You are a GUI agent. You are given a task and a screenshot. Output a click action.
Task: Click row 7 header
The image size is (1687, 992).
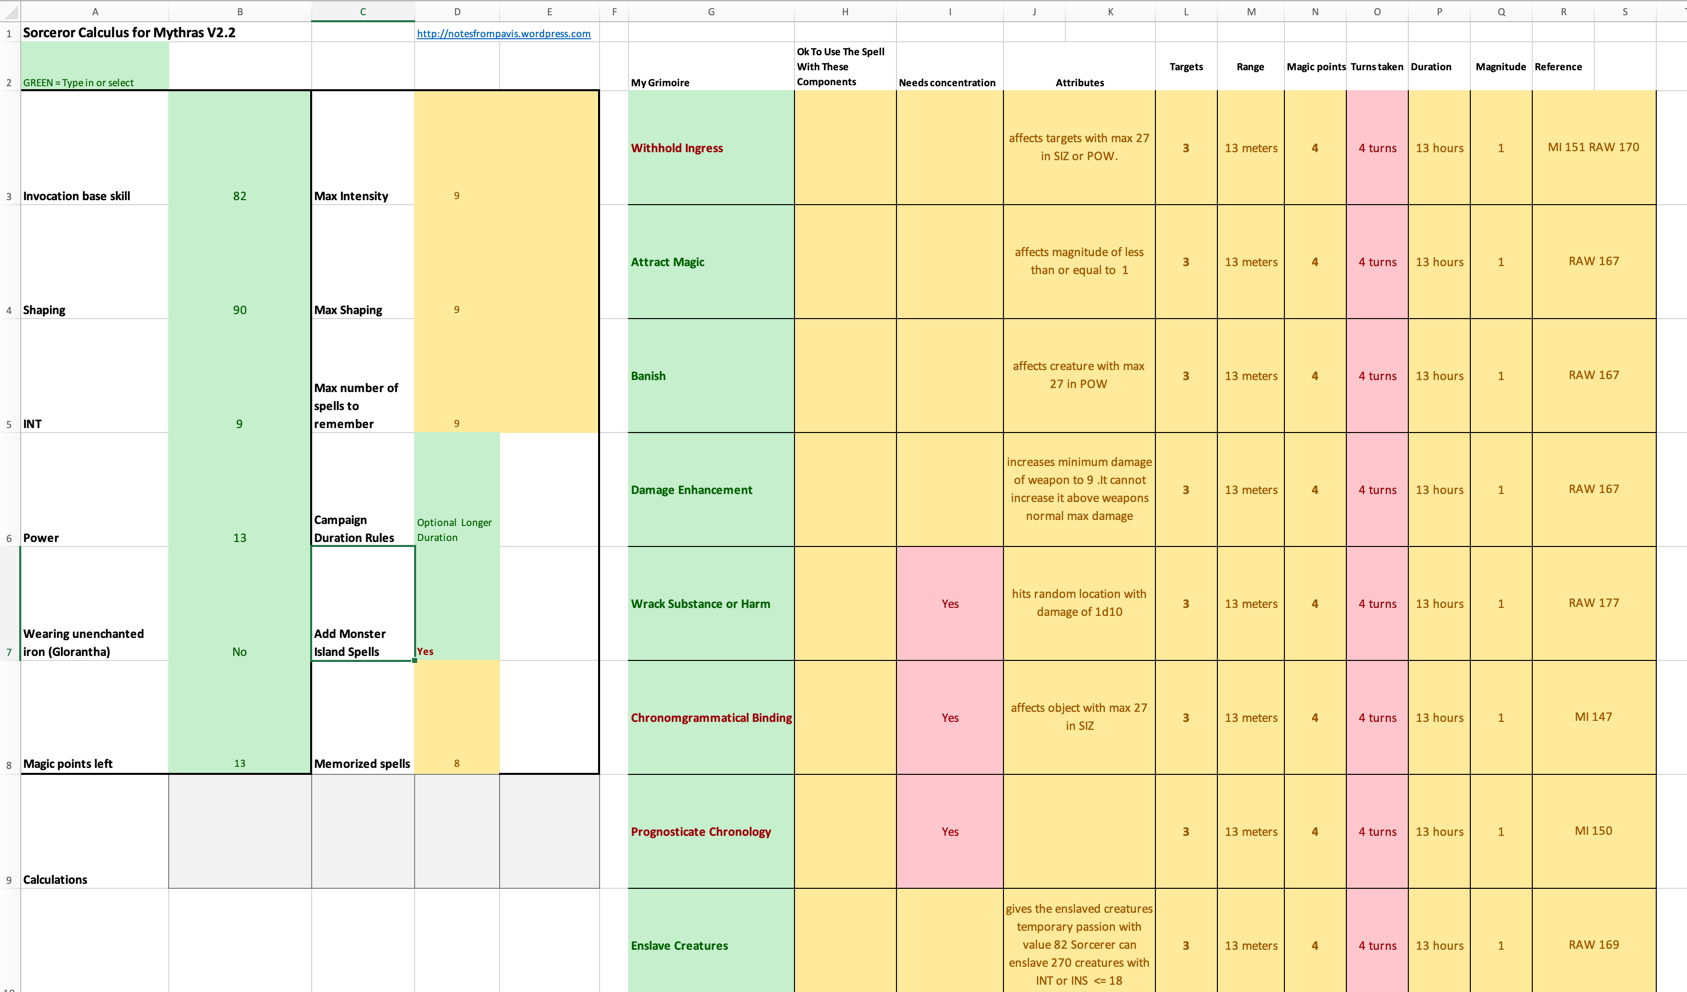pos(10,652)
